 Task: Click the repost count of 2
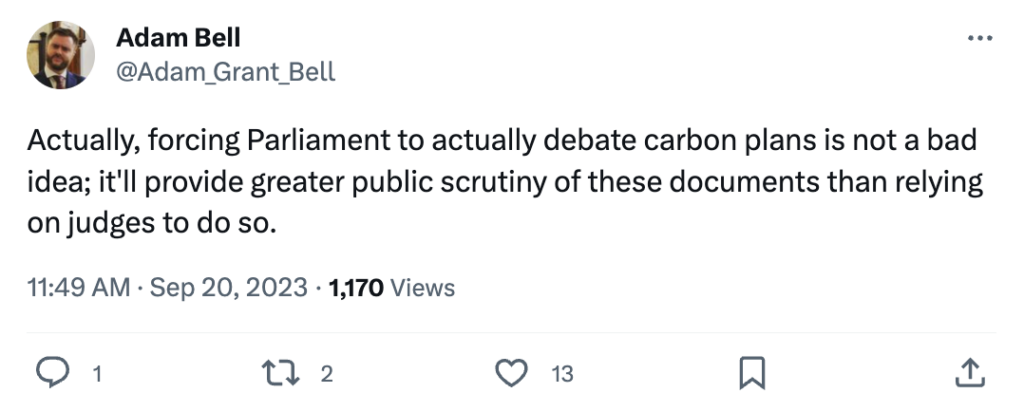pyautogui.click(x=326, y=374)
